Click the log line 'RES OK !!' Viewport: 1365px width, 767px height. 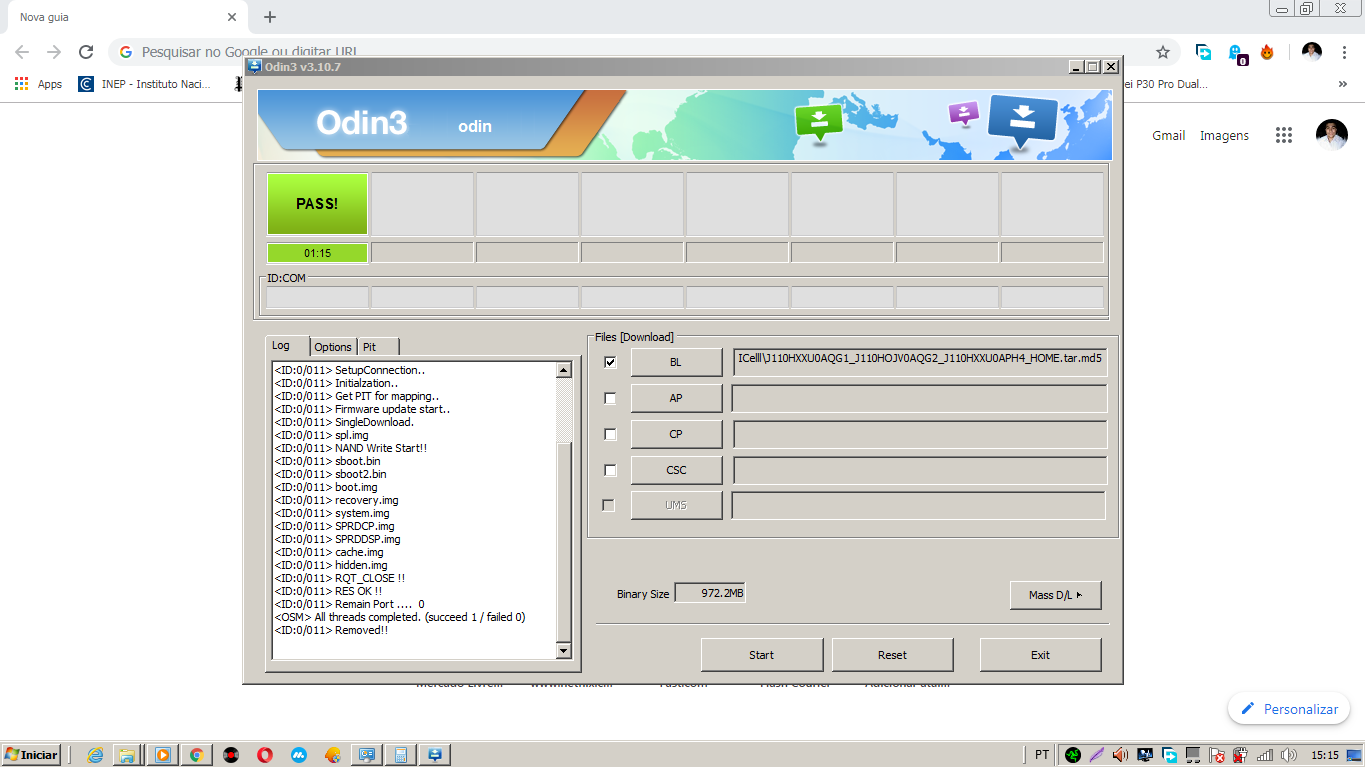click(328, 591)
